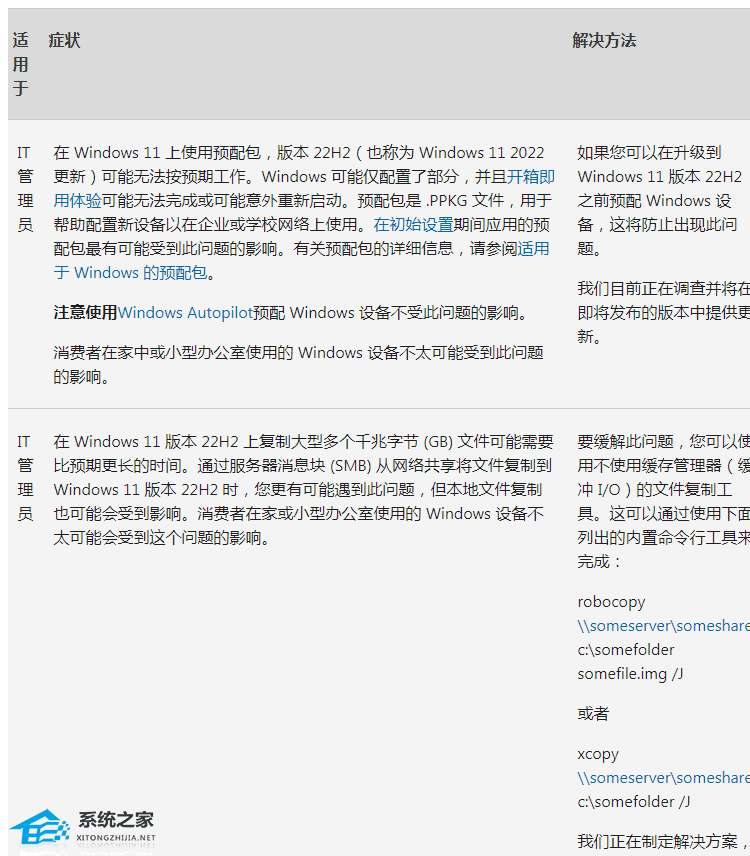Click the 症状 column header
Image resolution: width=750 pixels, height=856 pixels.
pyautogui.click(x=64, y=40)
